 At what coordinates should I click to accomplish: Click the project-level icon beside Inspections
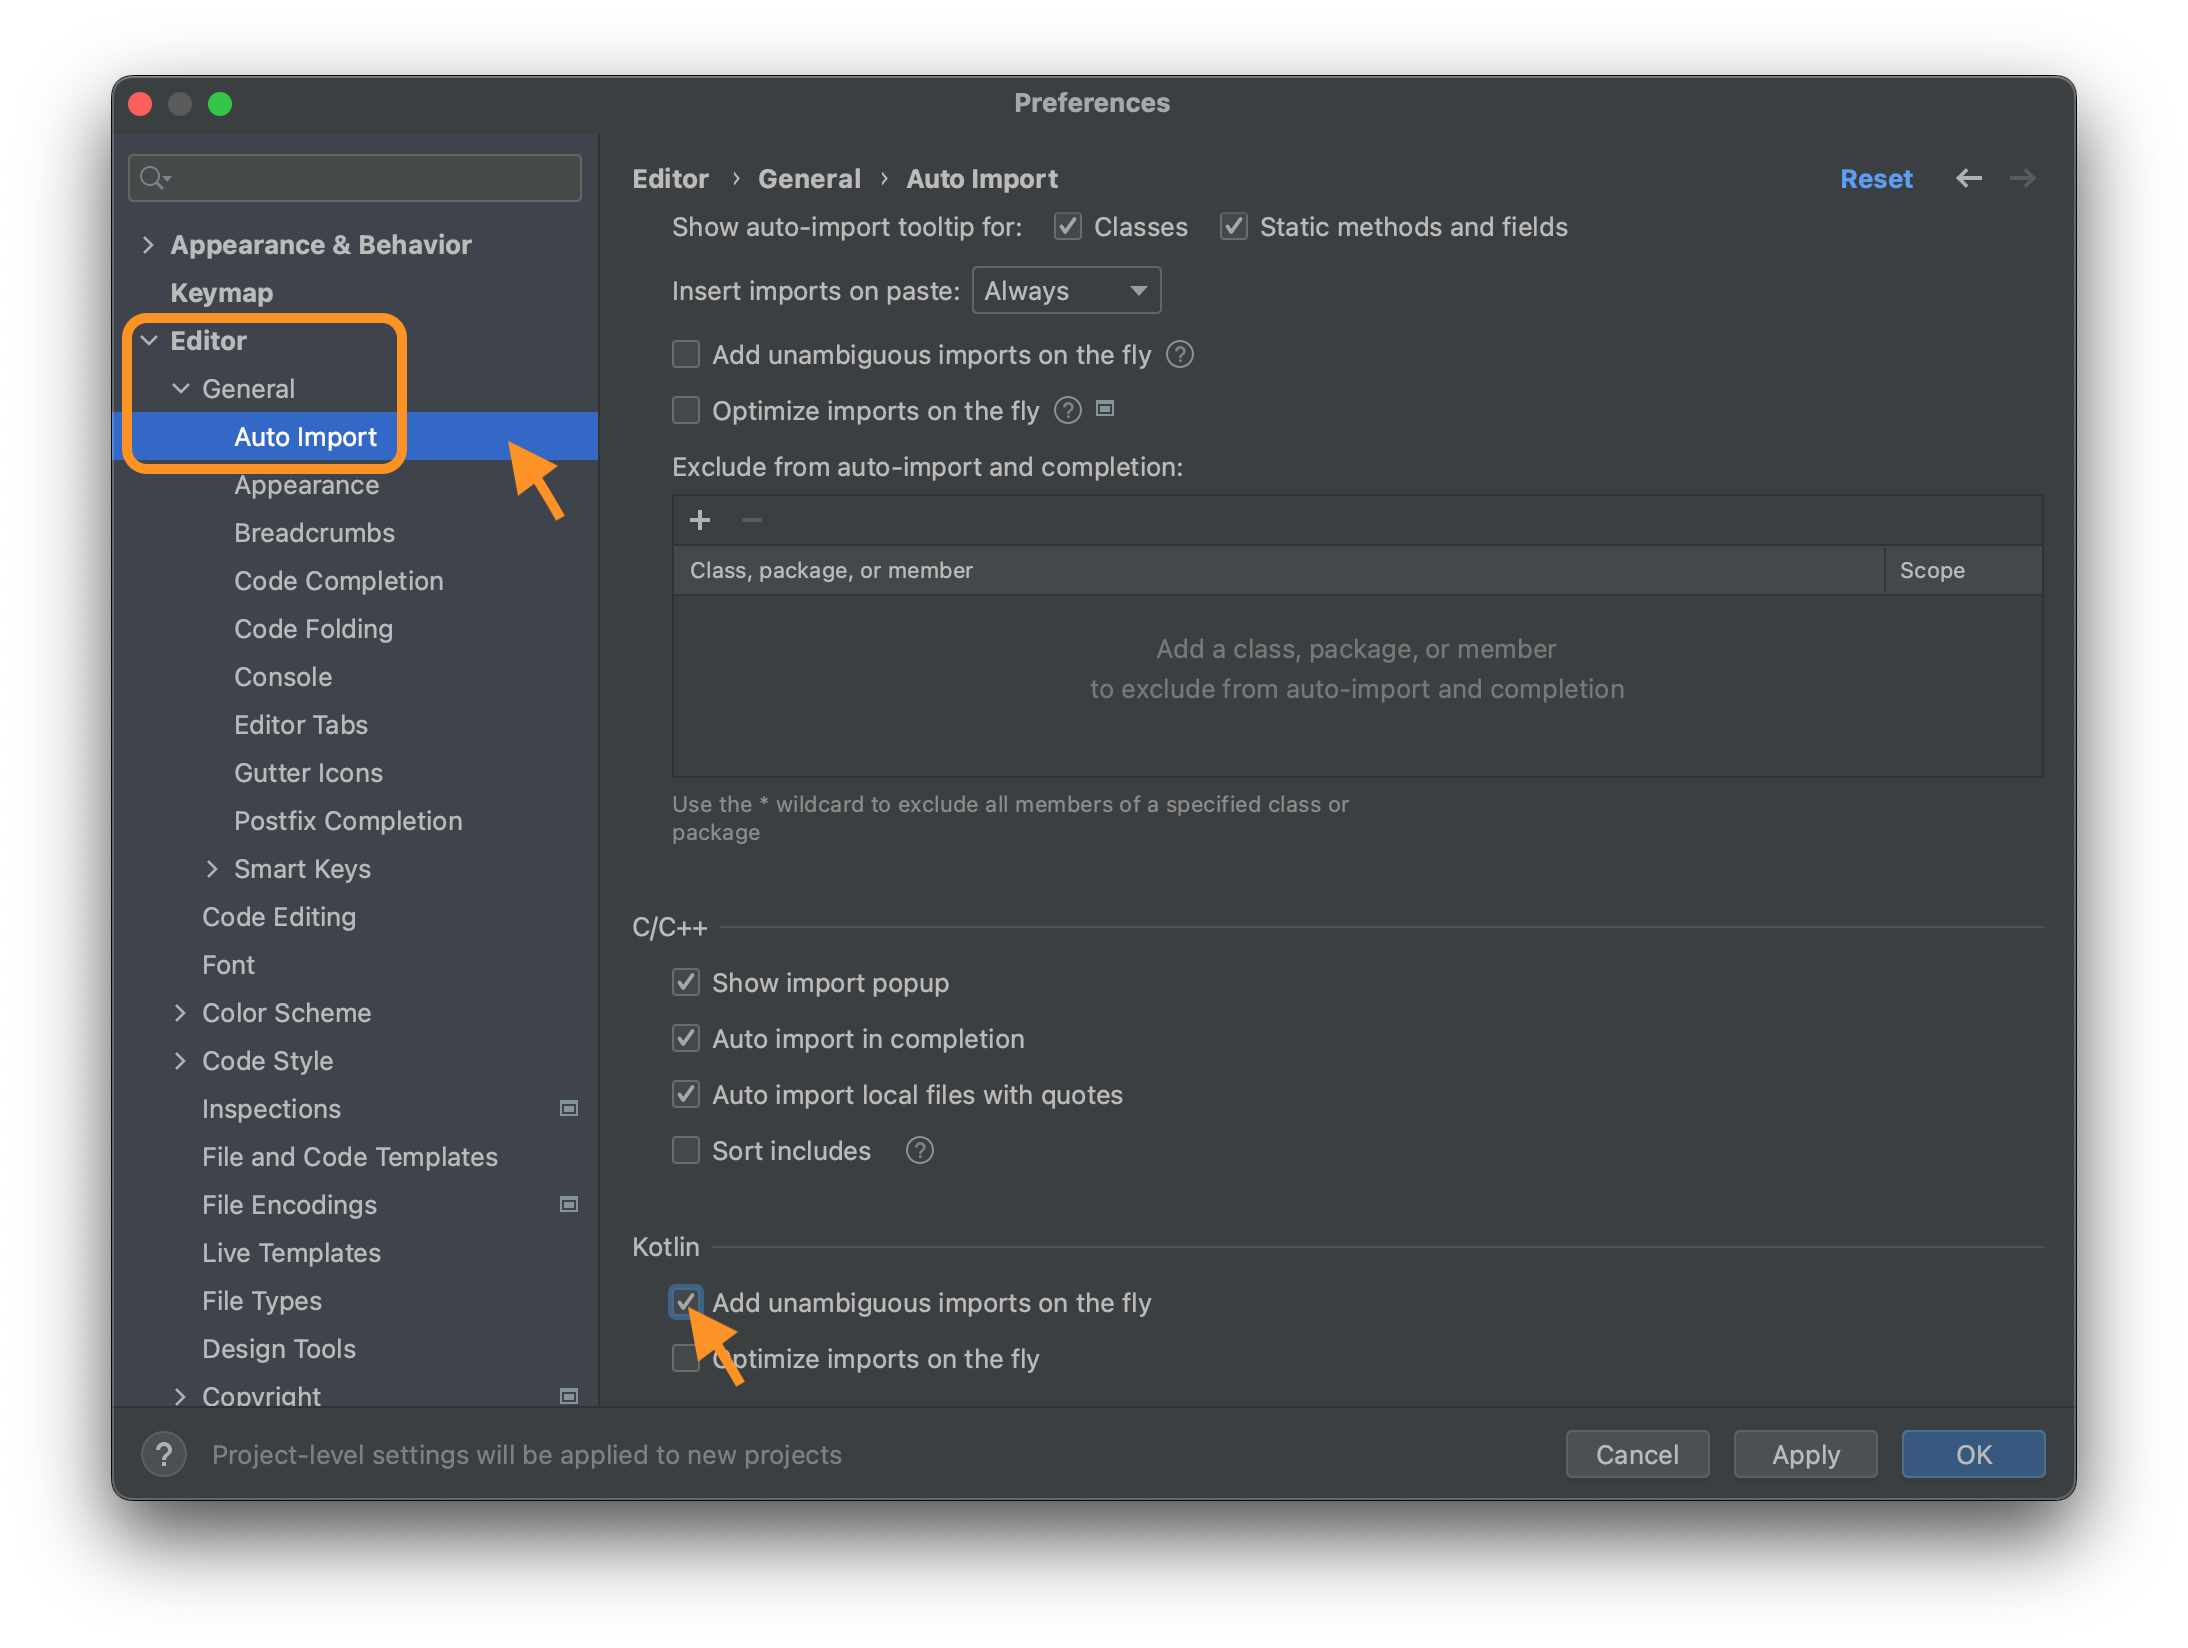pyautogui.click(x=569, y=1108)
